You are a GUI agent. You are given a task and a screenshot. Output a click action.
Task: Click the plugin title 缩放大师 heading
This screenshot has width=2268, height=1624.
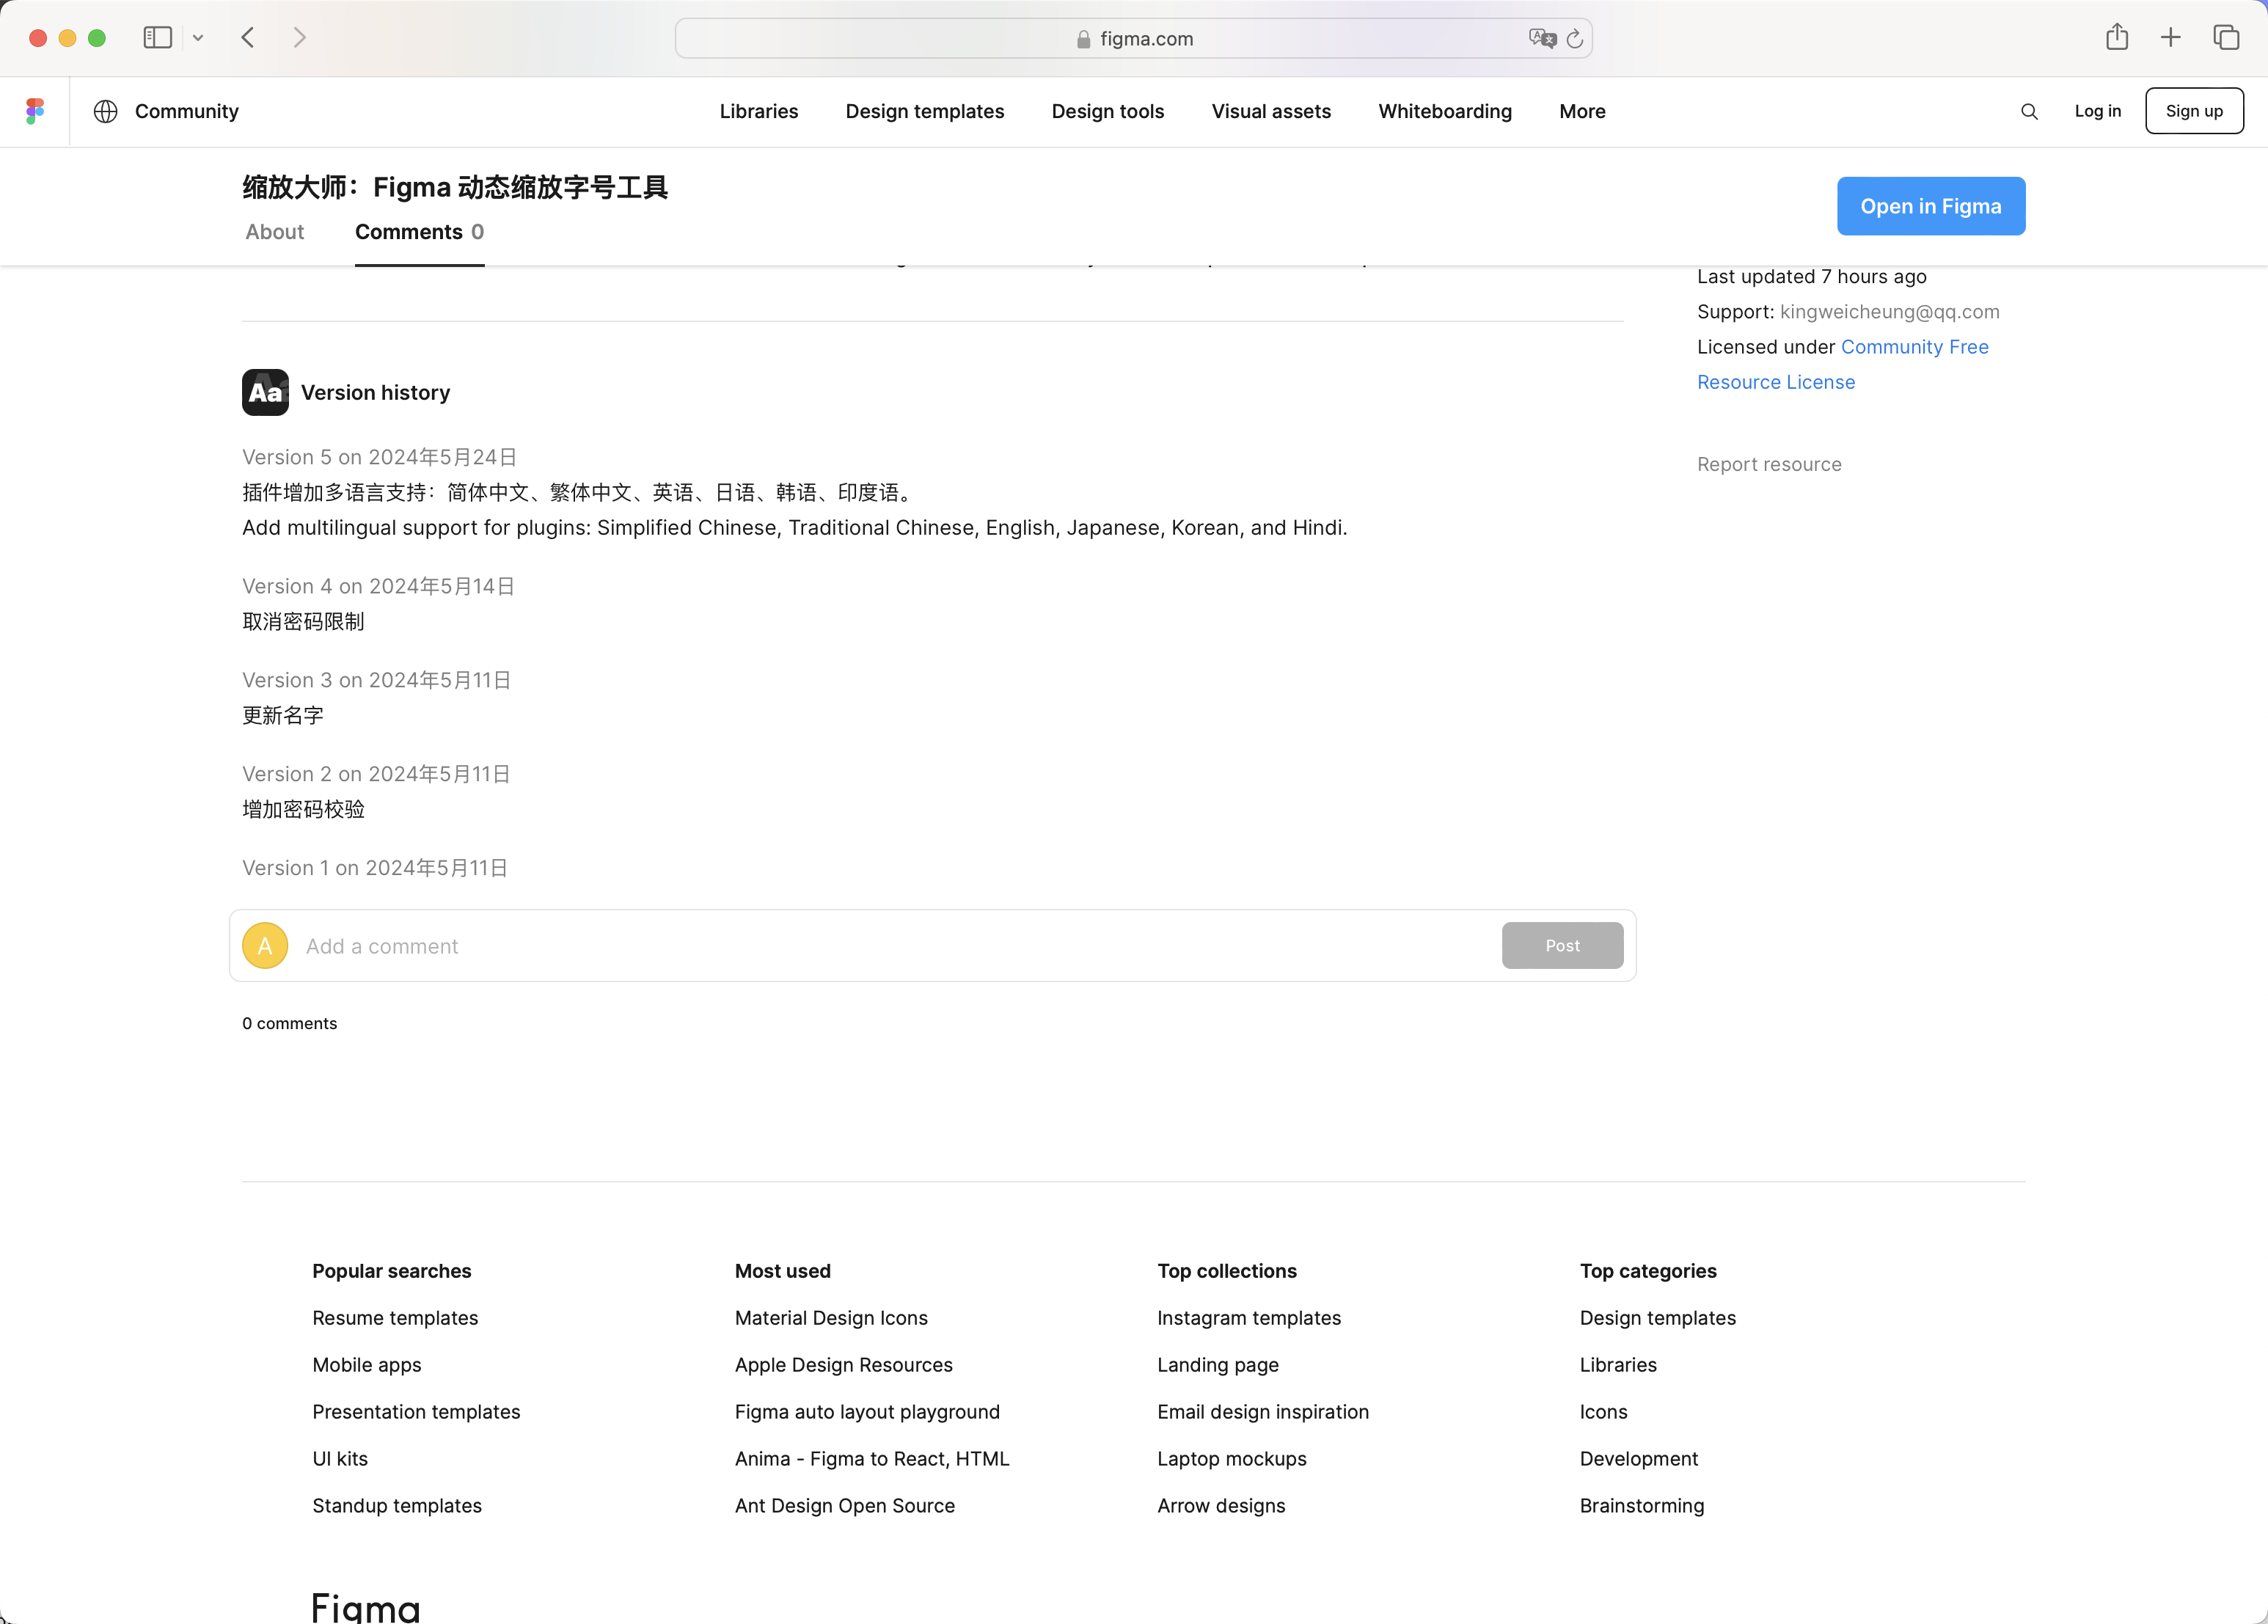pos(455,187)
